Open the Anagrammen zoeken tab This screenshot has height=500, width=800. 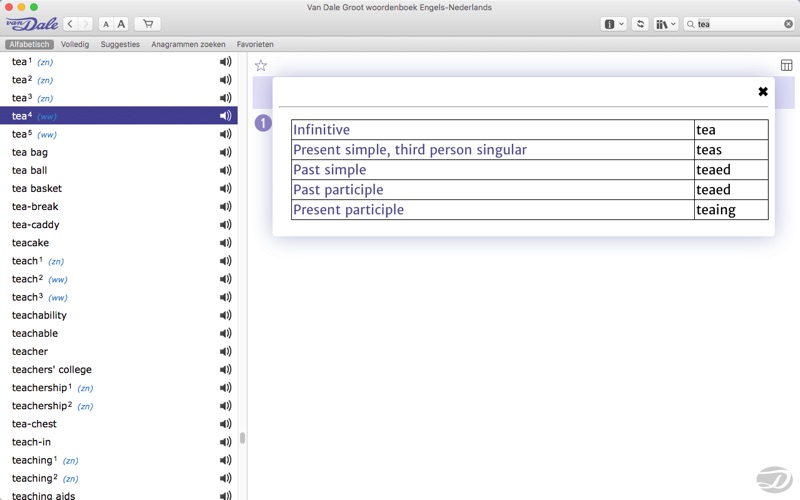coord(188,44)
